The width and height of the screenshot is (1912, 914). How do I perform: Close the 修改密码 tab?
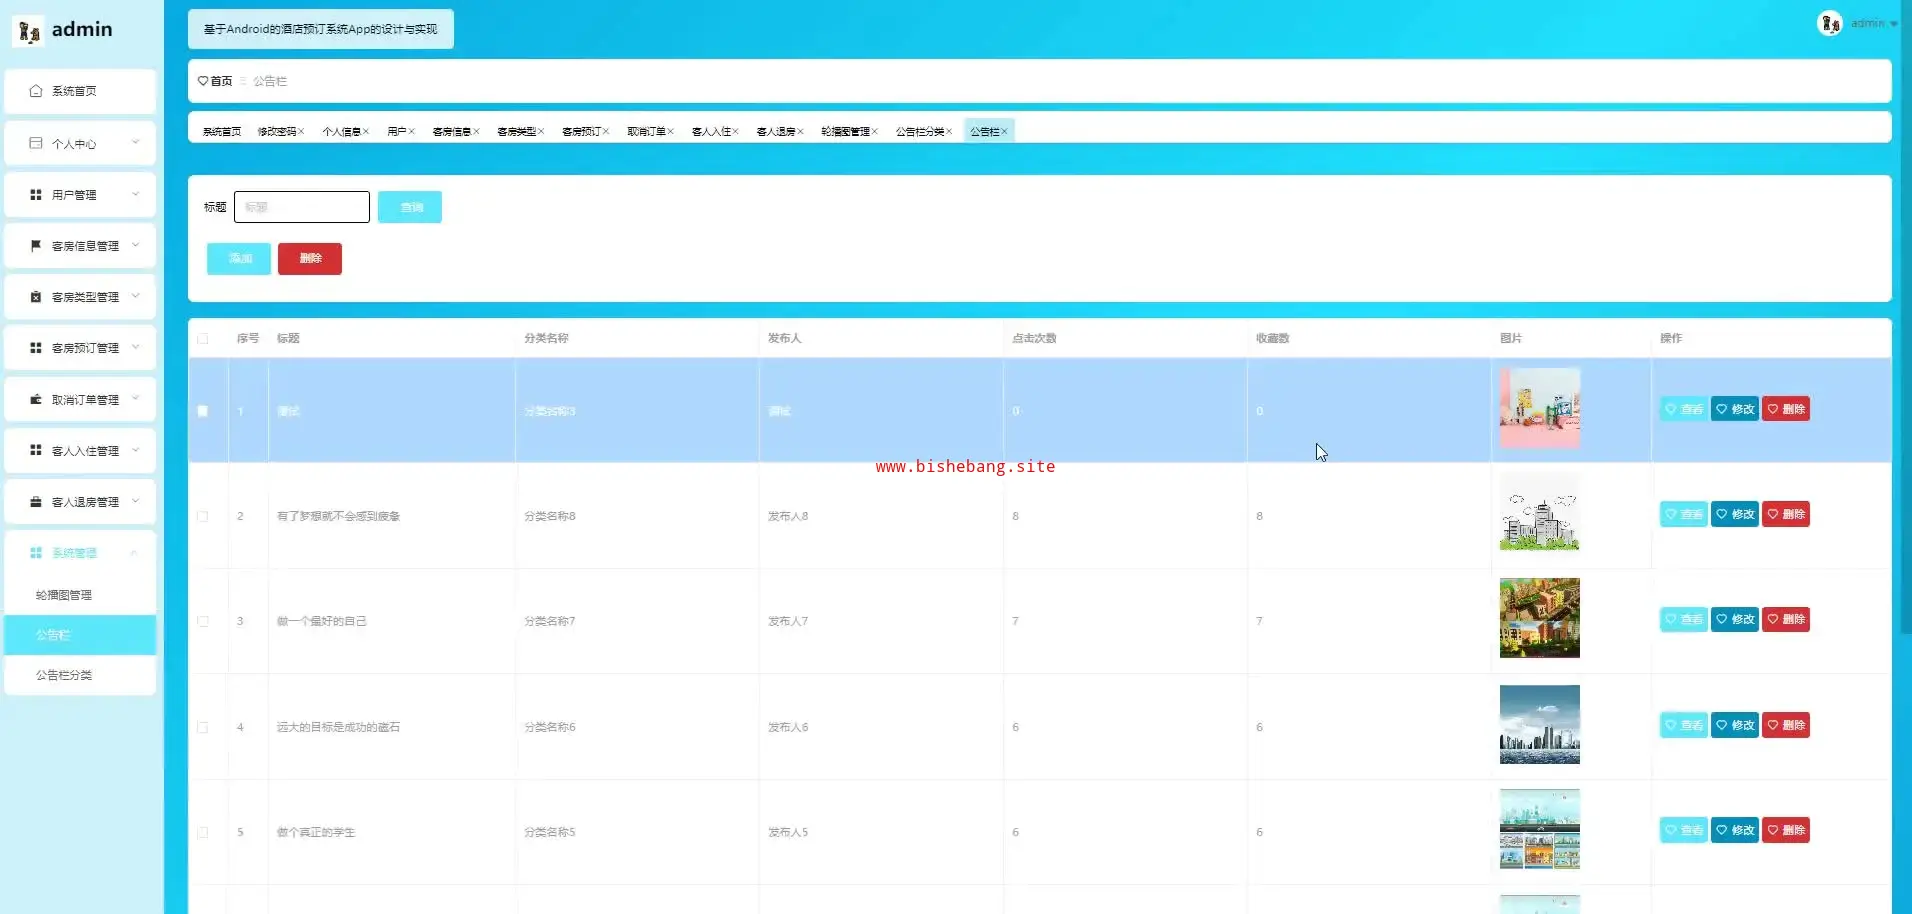[x=301, y=132]
